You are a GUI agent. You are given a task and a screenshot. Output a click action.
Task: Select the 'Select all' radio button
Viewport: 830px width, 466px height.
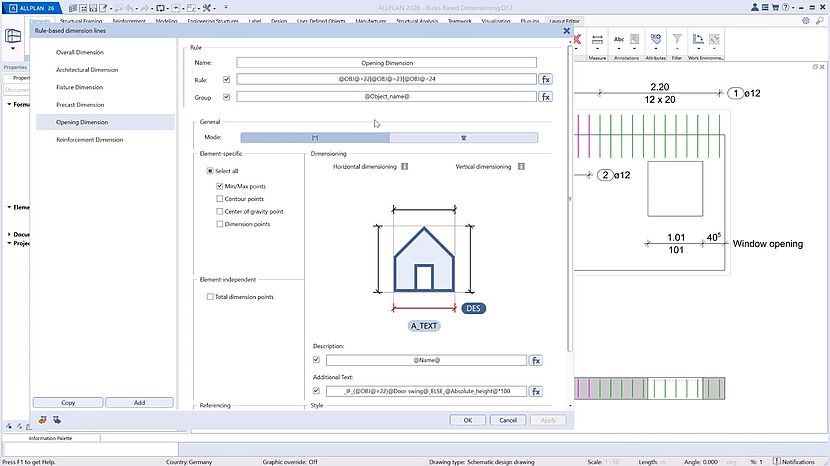pyautogui.click(x=209, y=171)
